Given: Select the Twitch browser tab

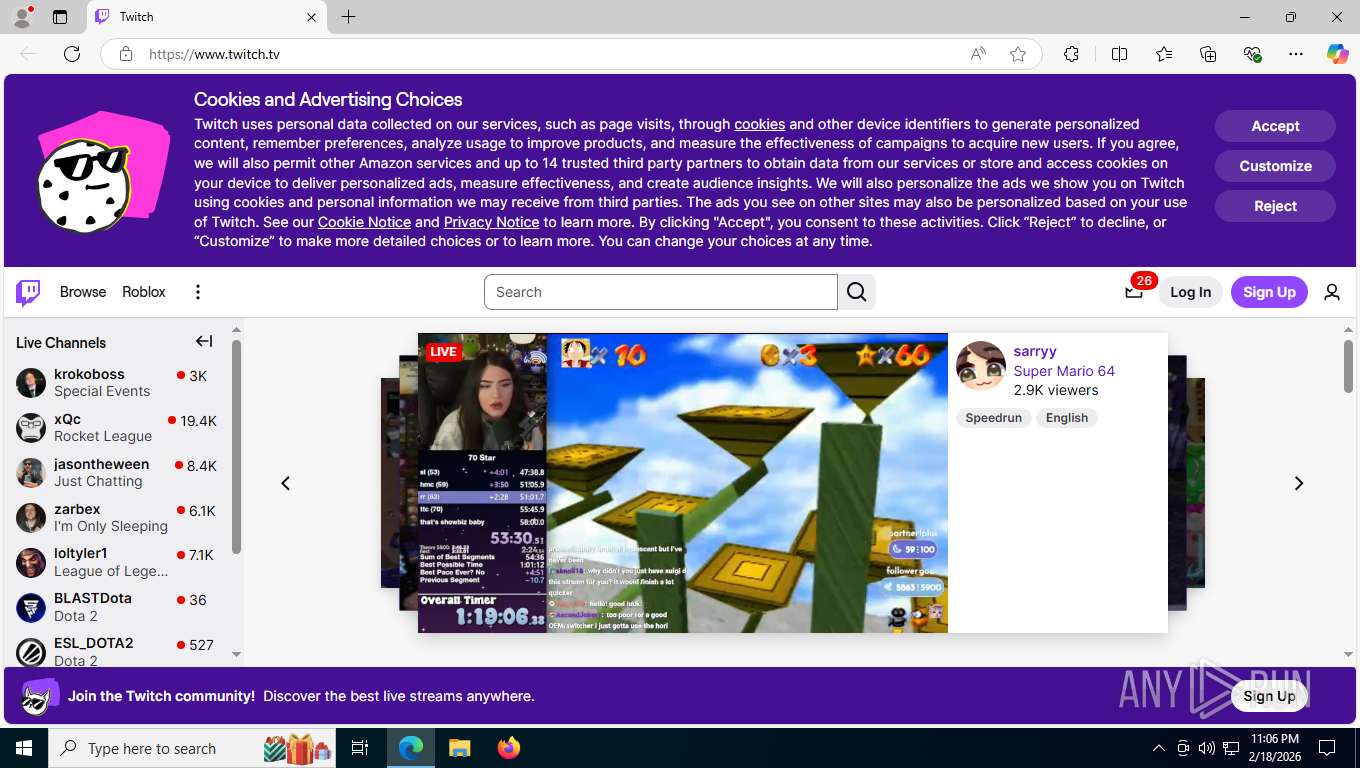Looking at the screenshot, I should pyautogui.click(x=206, y=17).
